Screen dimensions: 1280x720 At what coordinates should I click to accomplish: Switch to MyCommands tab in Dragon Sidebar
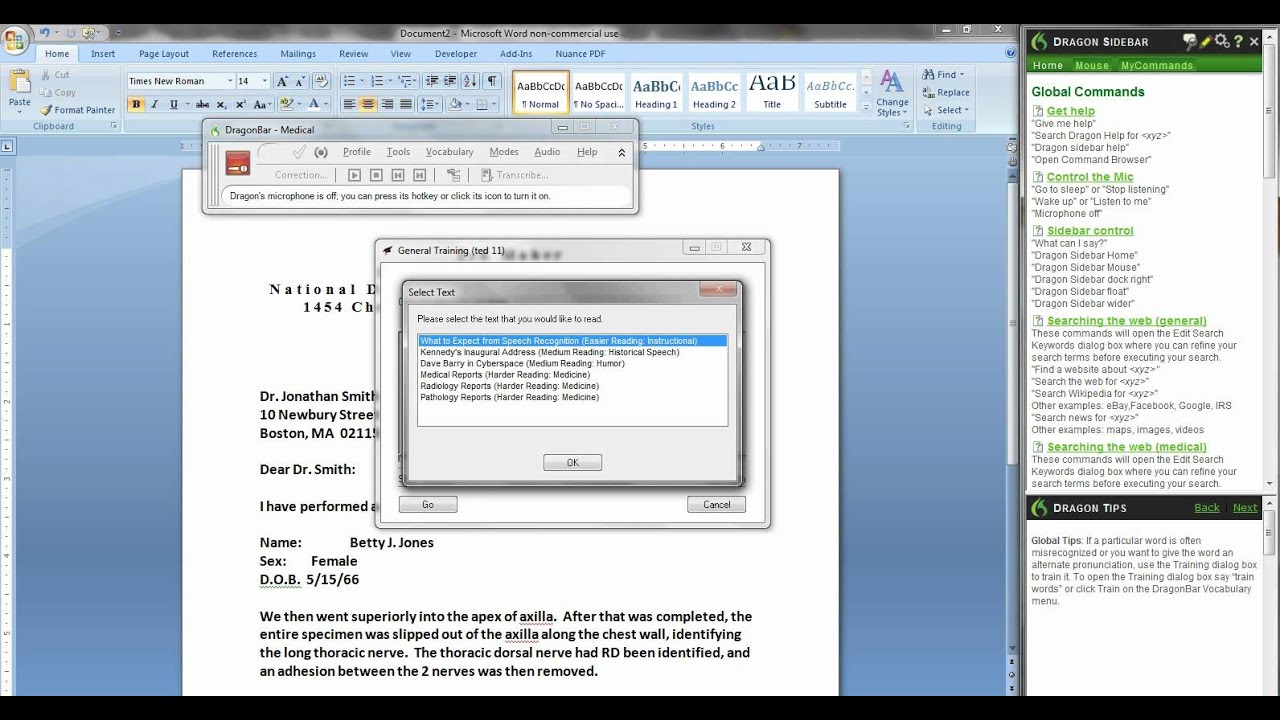pyautogui.click(x=1157, y=65)
